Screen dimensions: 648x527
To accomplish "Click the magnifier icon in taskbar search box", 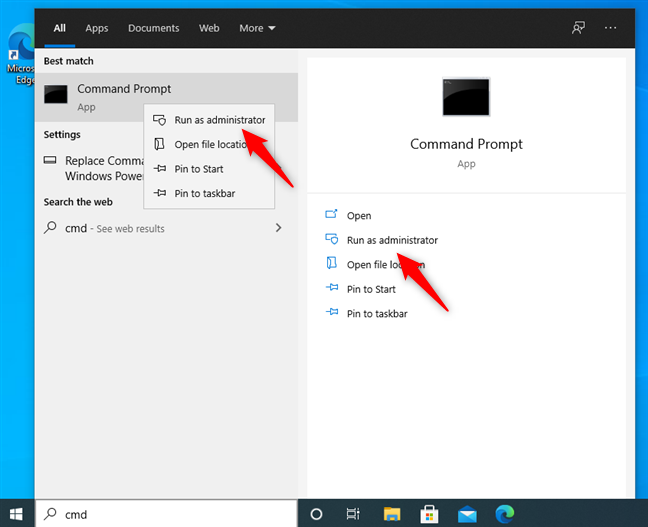I will click(50, 514).
